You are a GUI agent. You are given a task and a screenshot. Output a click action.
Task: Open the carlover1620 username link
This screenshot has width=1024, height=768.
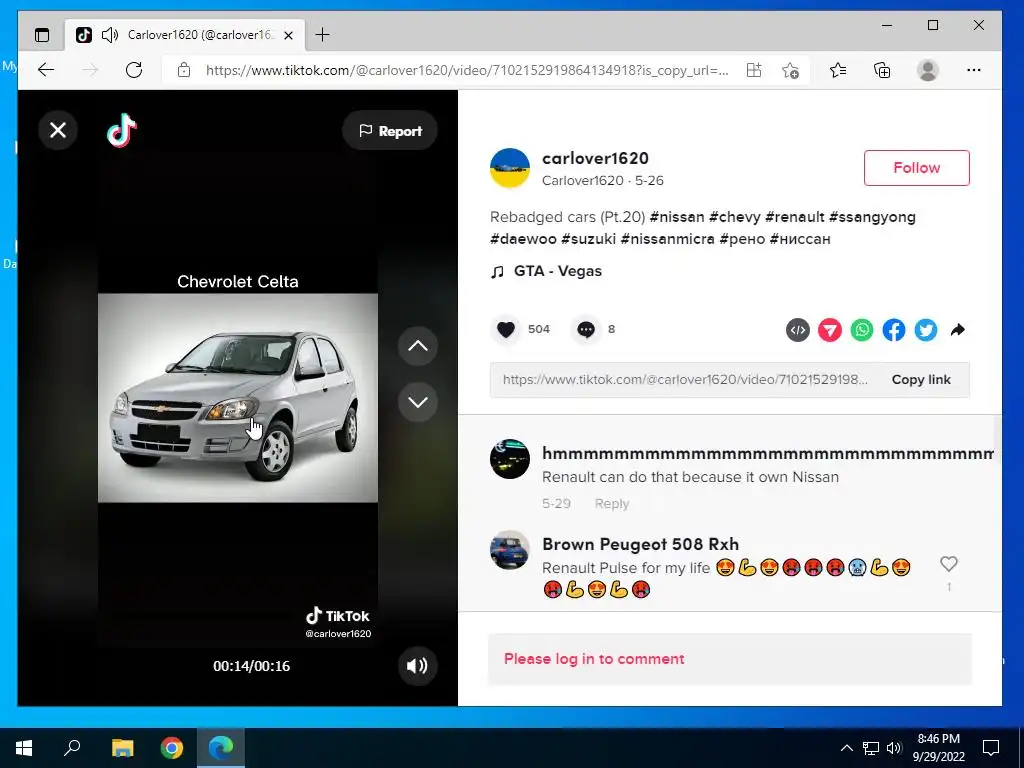[x=595, y=158]
